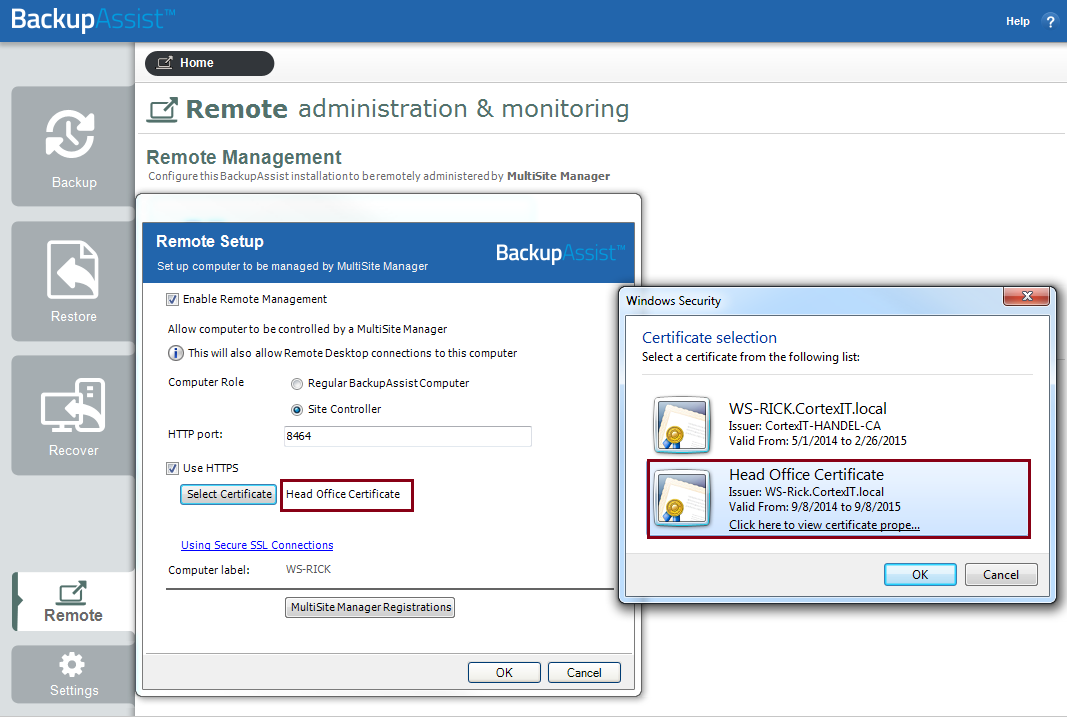Click the Remote administration title icon
The width and height of the screenshot is (1067, 717).
(x=163, y=110)
